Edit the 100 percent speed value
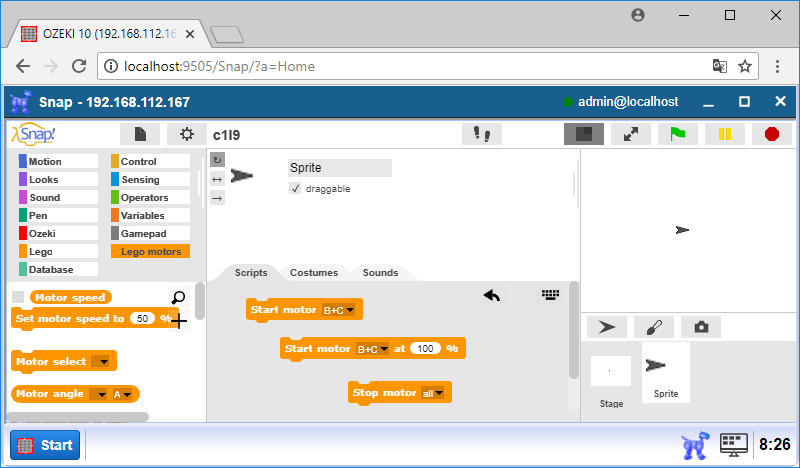The image size is (800, 468). [x=425, y=349]
